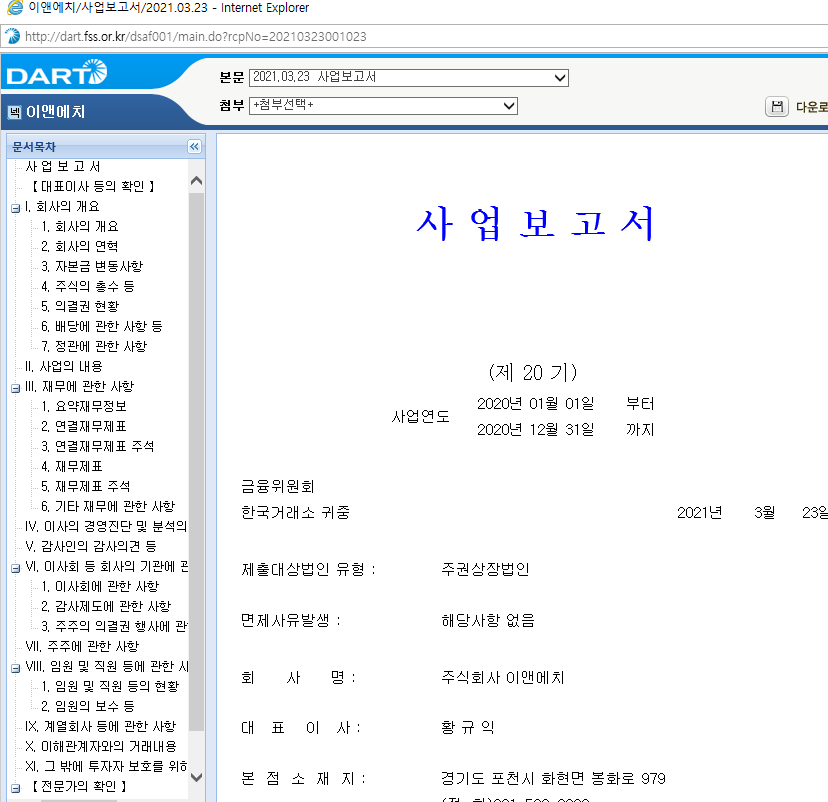Open '1. 이사회에 관한 사항' section
This screenshot has width=828, height=802.
100,587
